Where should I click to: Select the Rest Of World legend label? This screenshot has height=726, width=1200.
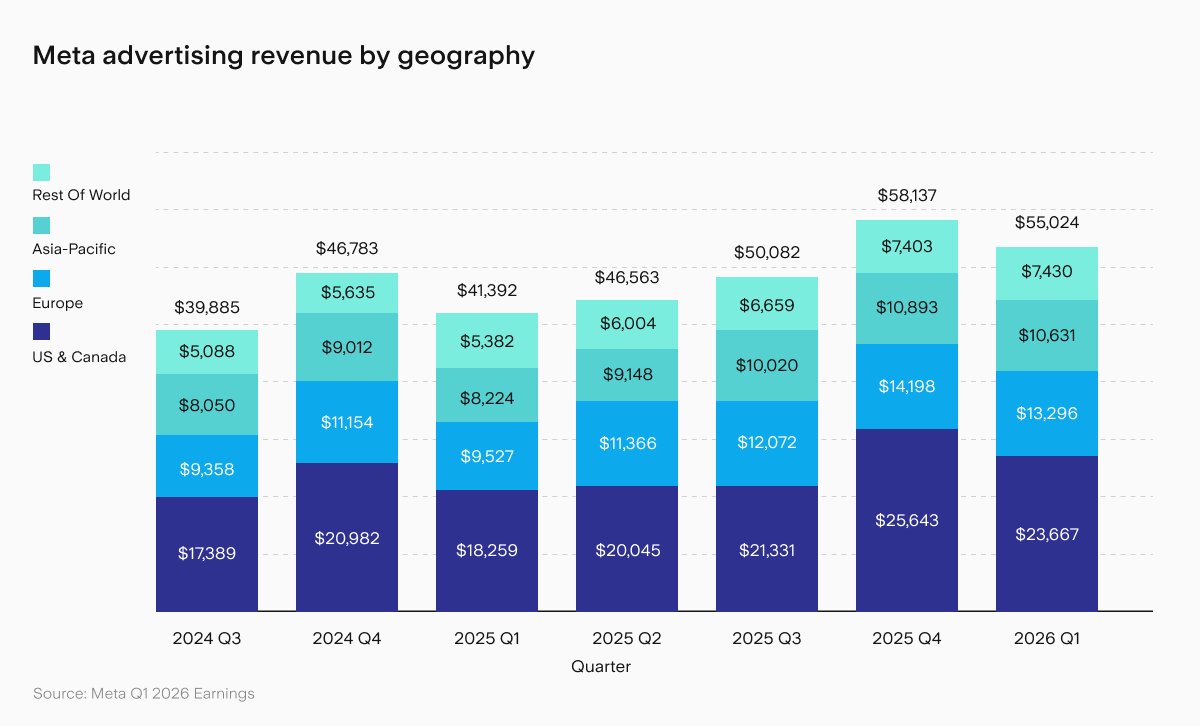click(81, 195)
